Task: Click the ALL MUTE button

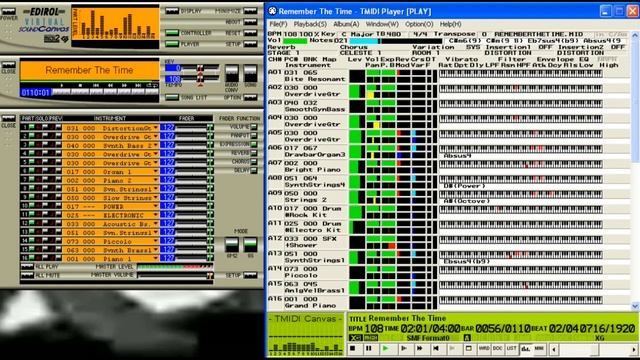Action: tap(27, 276)
